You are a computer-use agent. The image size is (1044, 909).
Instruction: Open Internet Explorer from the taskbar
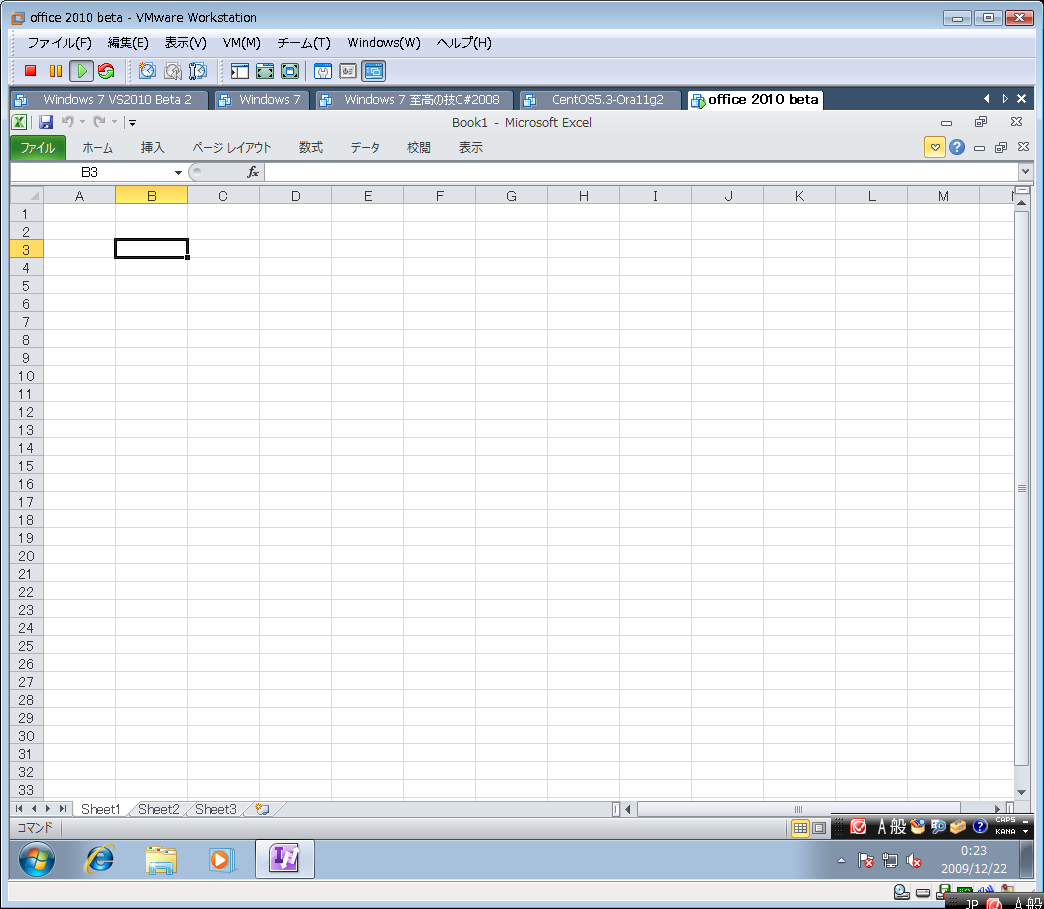pos(99,859)
